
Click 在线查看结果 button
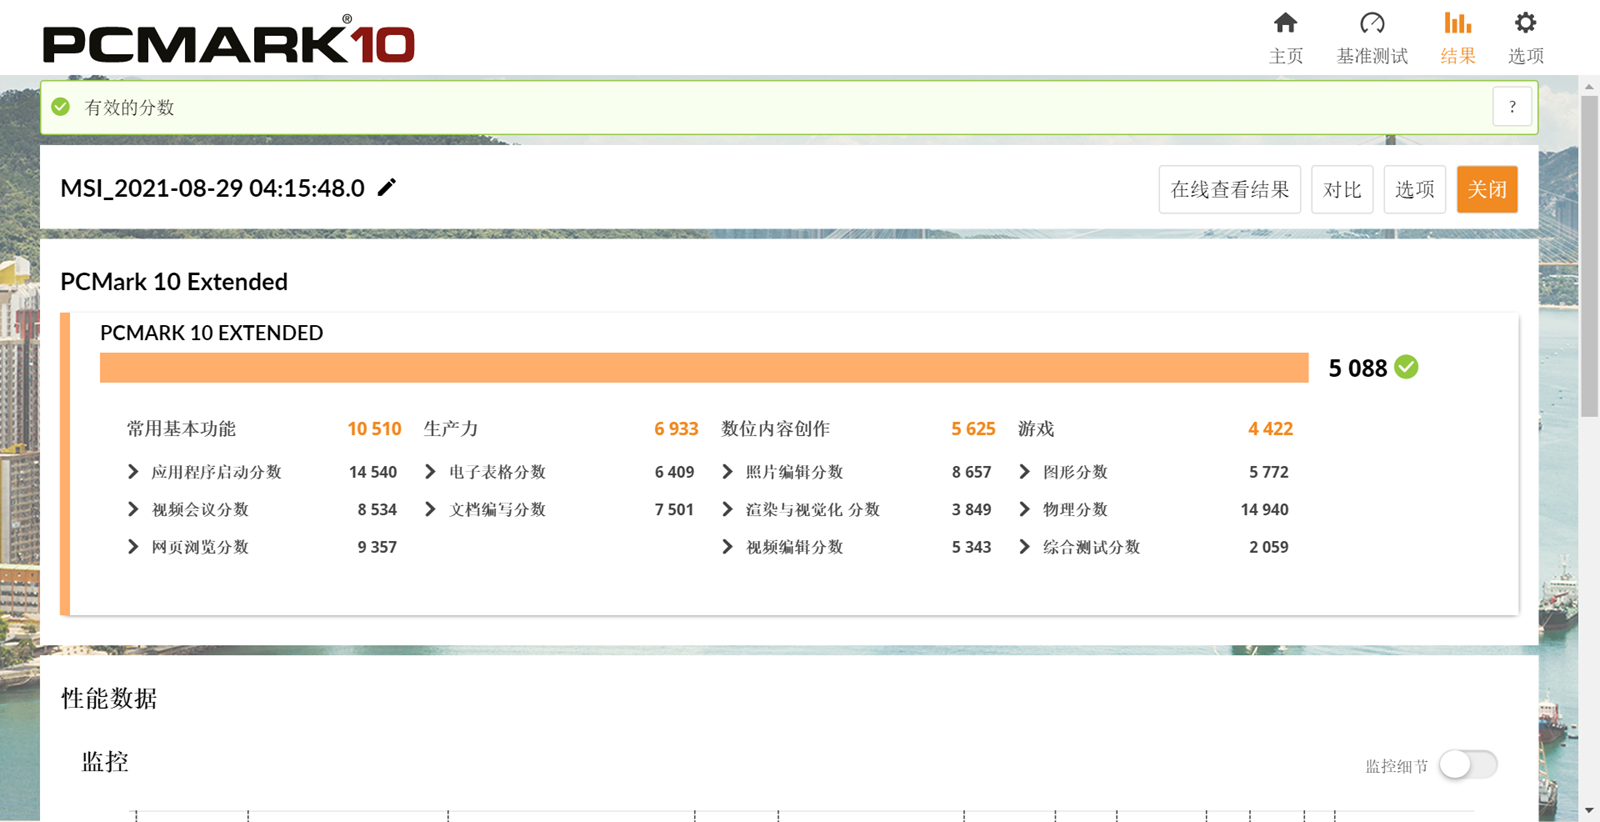(1229, 189)
